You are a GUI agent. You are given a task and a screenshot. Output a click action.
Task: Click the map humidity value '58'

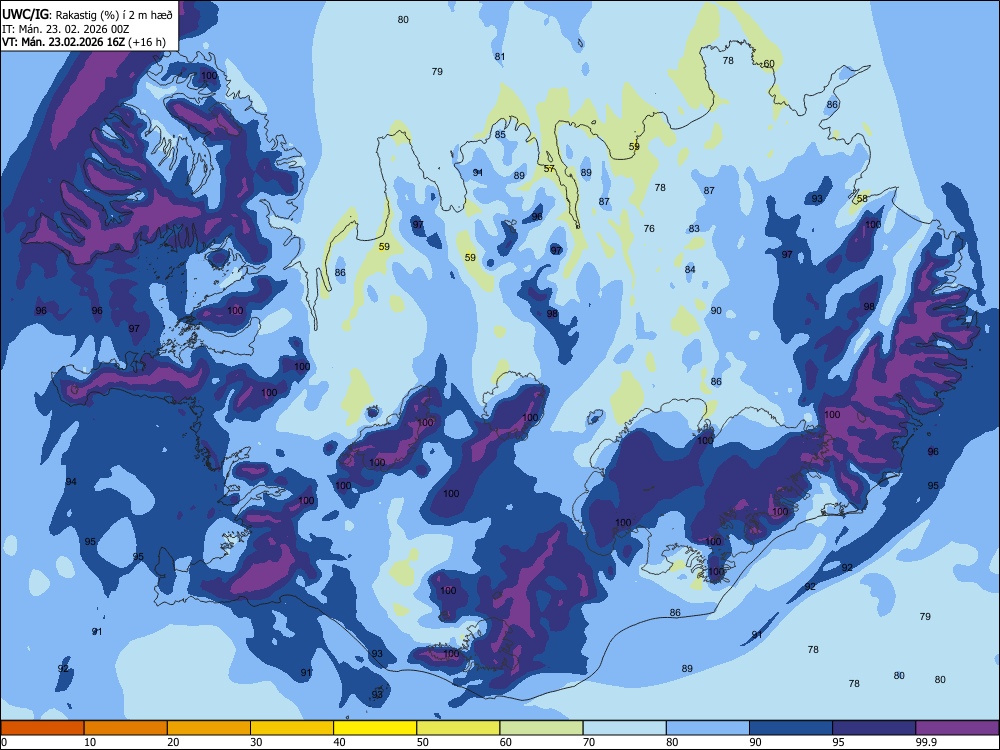click(862, 198)
